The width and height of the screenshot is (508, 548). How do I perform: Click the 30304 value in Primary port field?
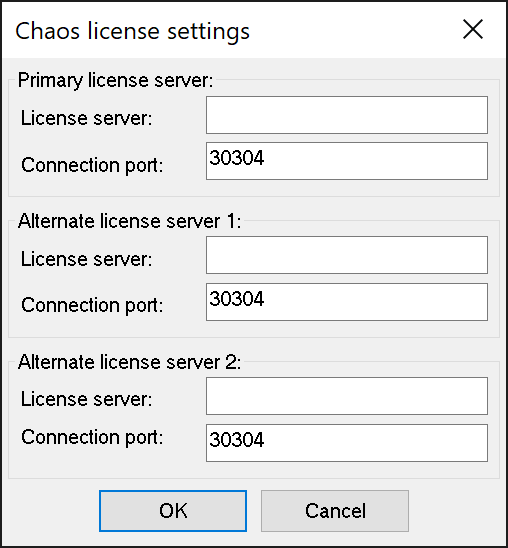tap(237, 158)
